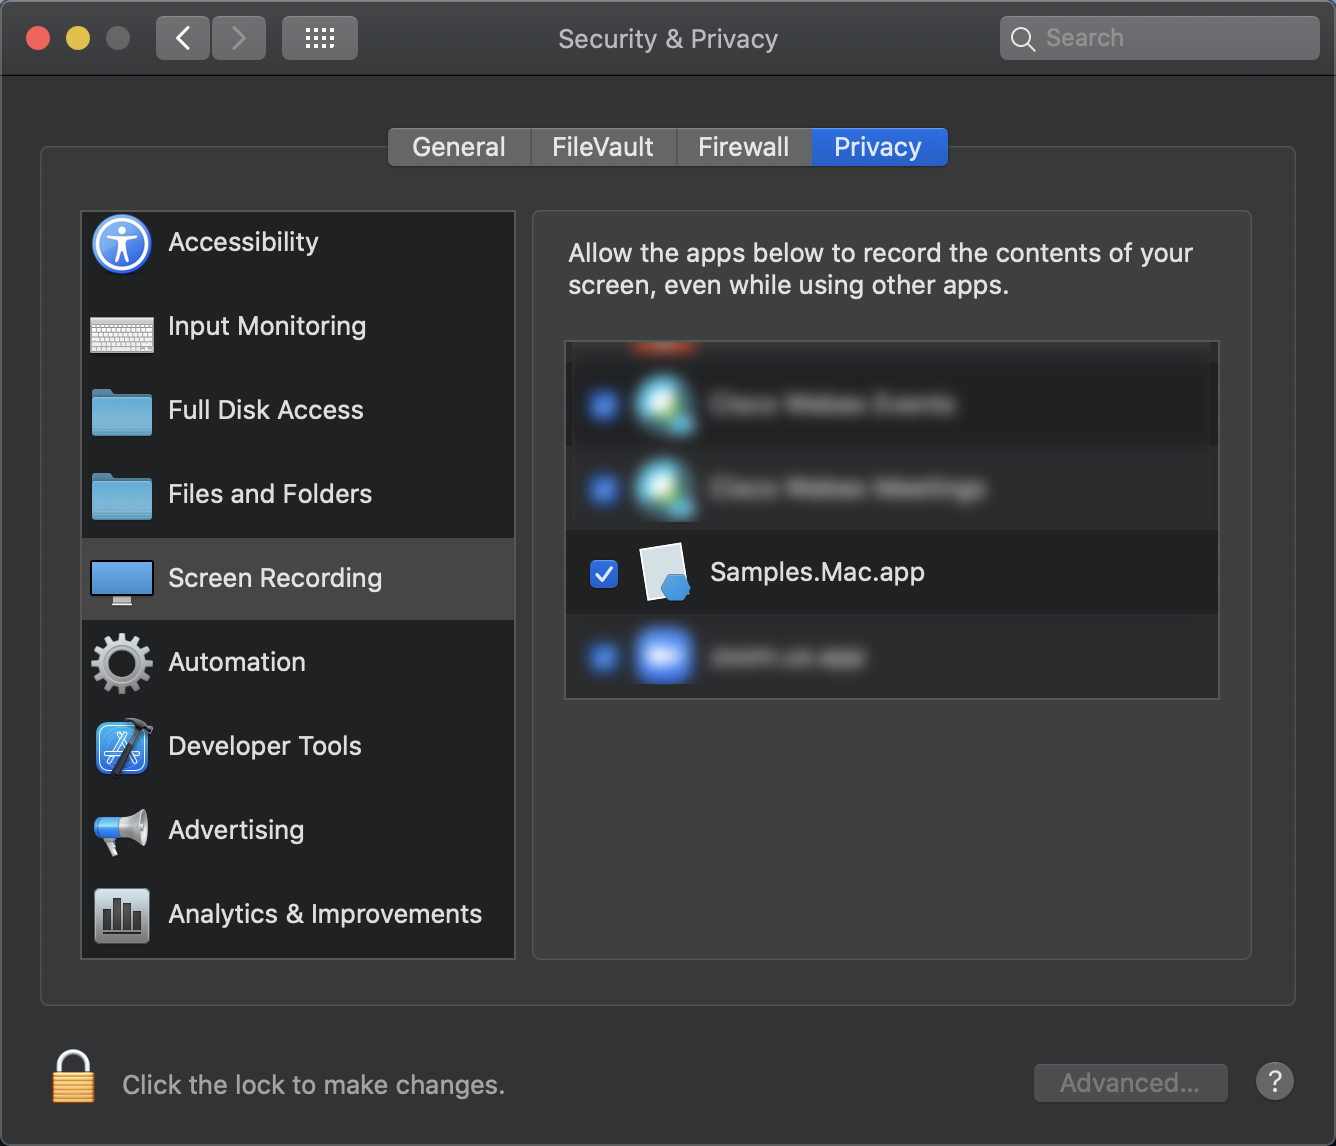Click the Automation gear icon
This screenshot has width=1336, height=1146.
tap(122, 663)
